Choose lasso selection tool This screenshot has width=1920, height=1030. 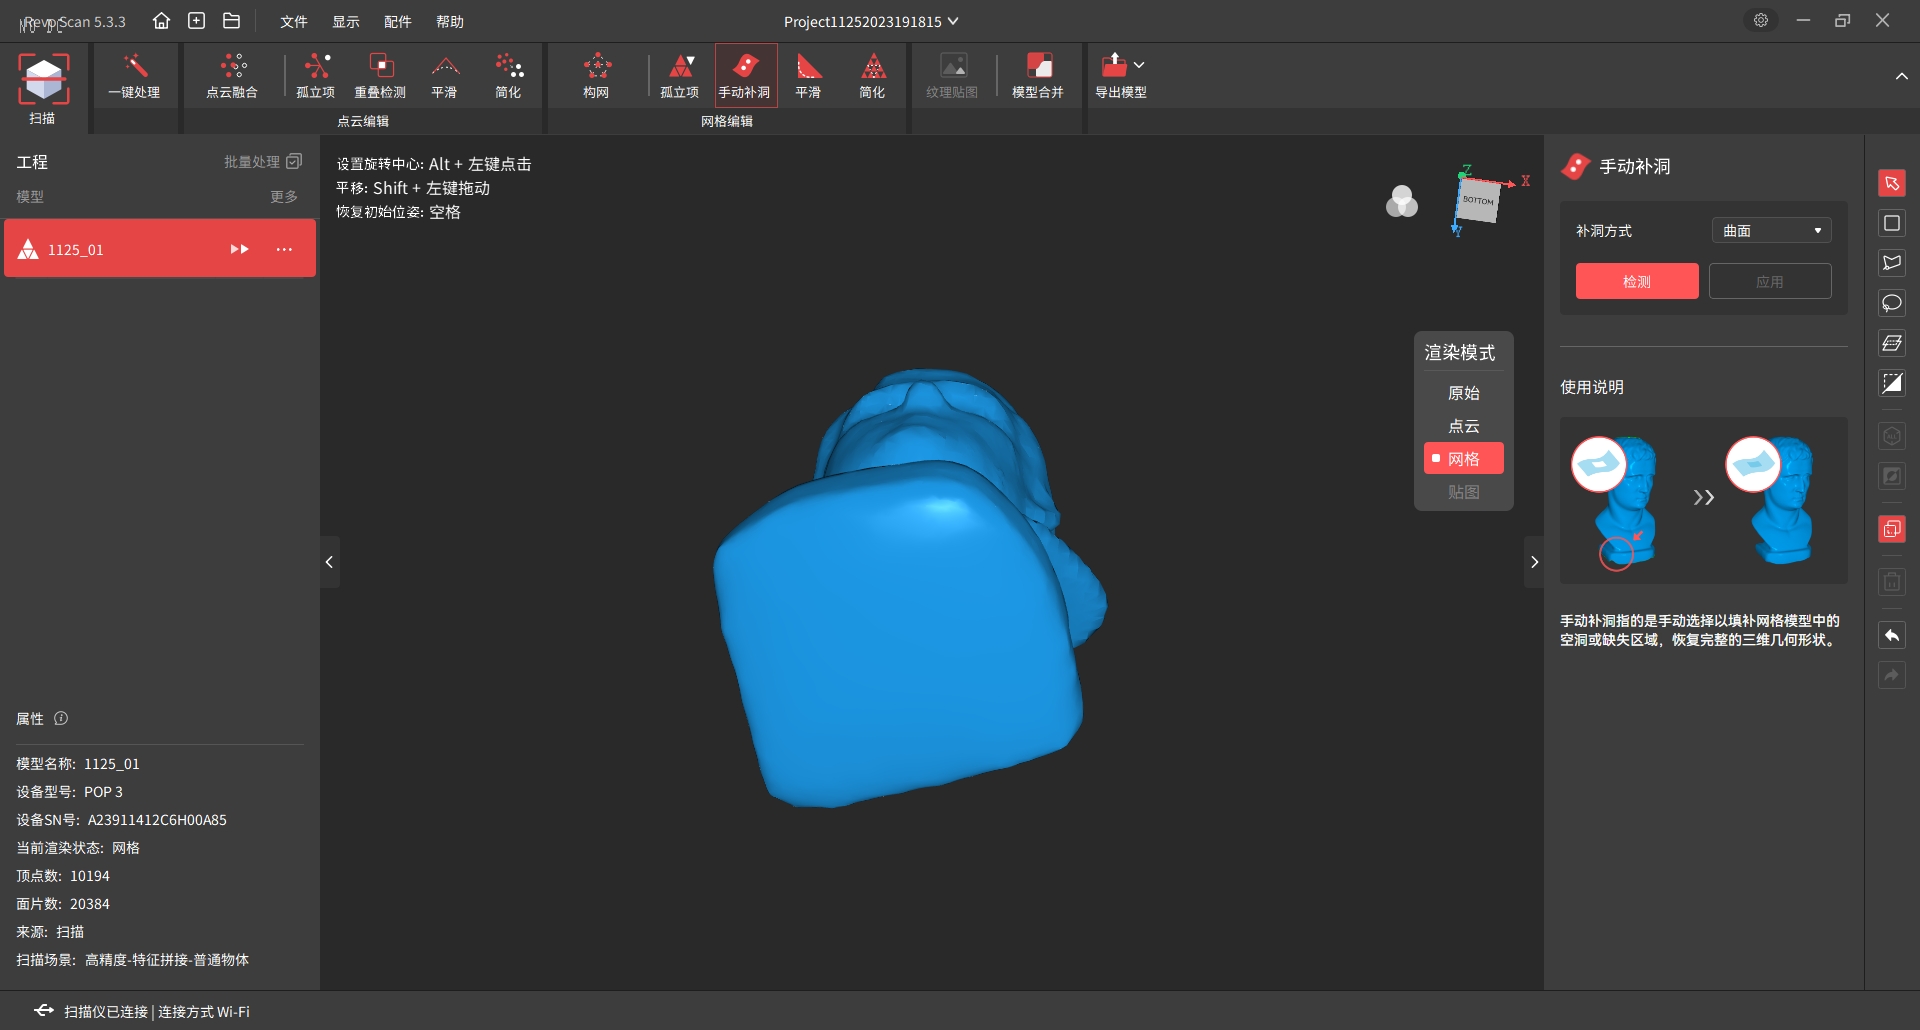(x=1892, y=303)
